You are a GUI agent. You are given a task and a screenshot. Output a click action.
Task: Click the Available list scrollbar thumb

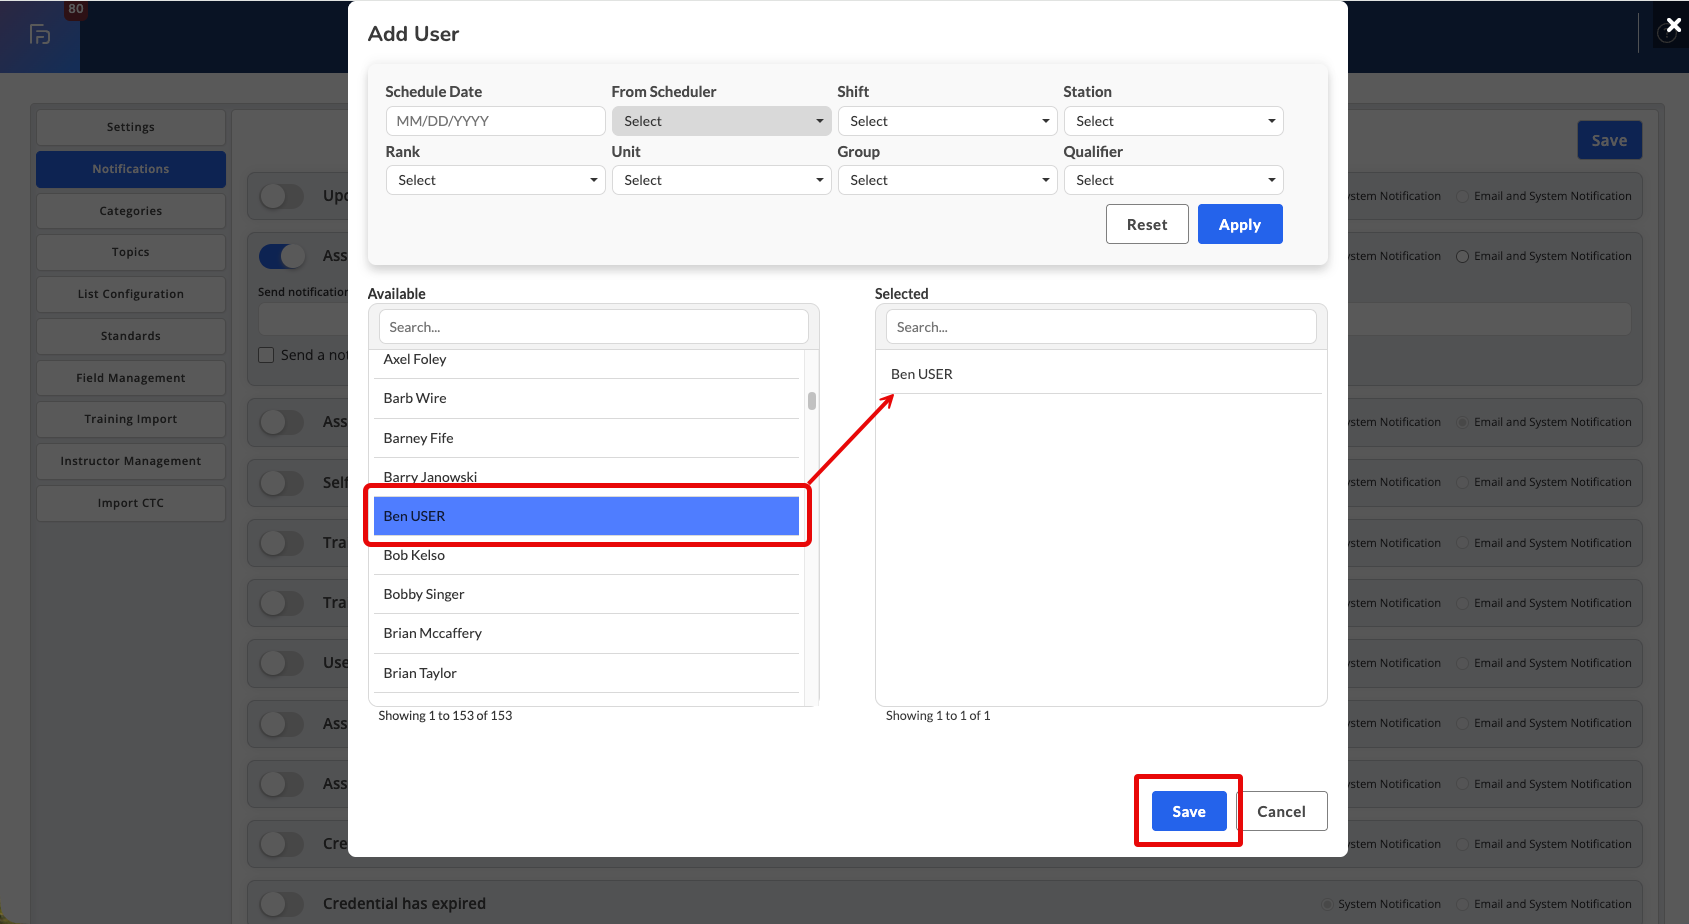(x=812, y=401)
